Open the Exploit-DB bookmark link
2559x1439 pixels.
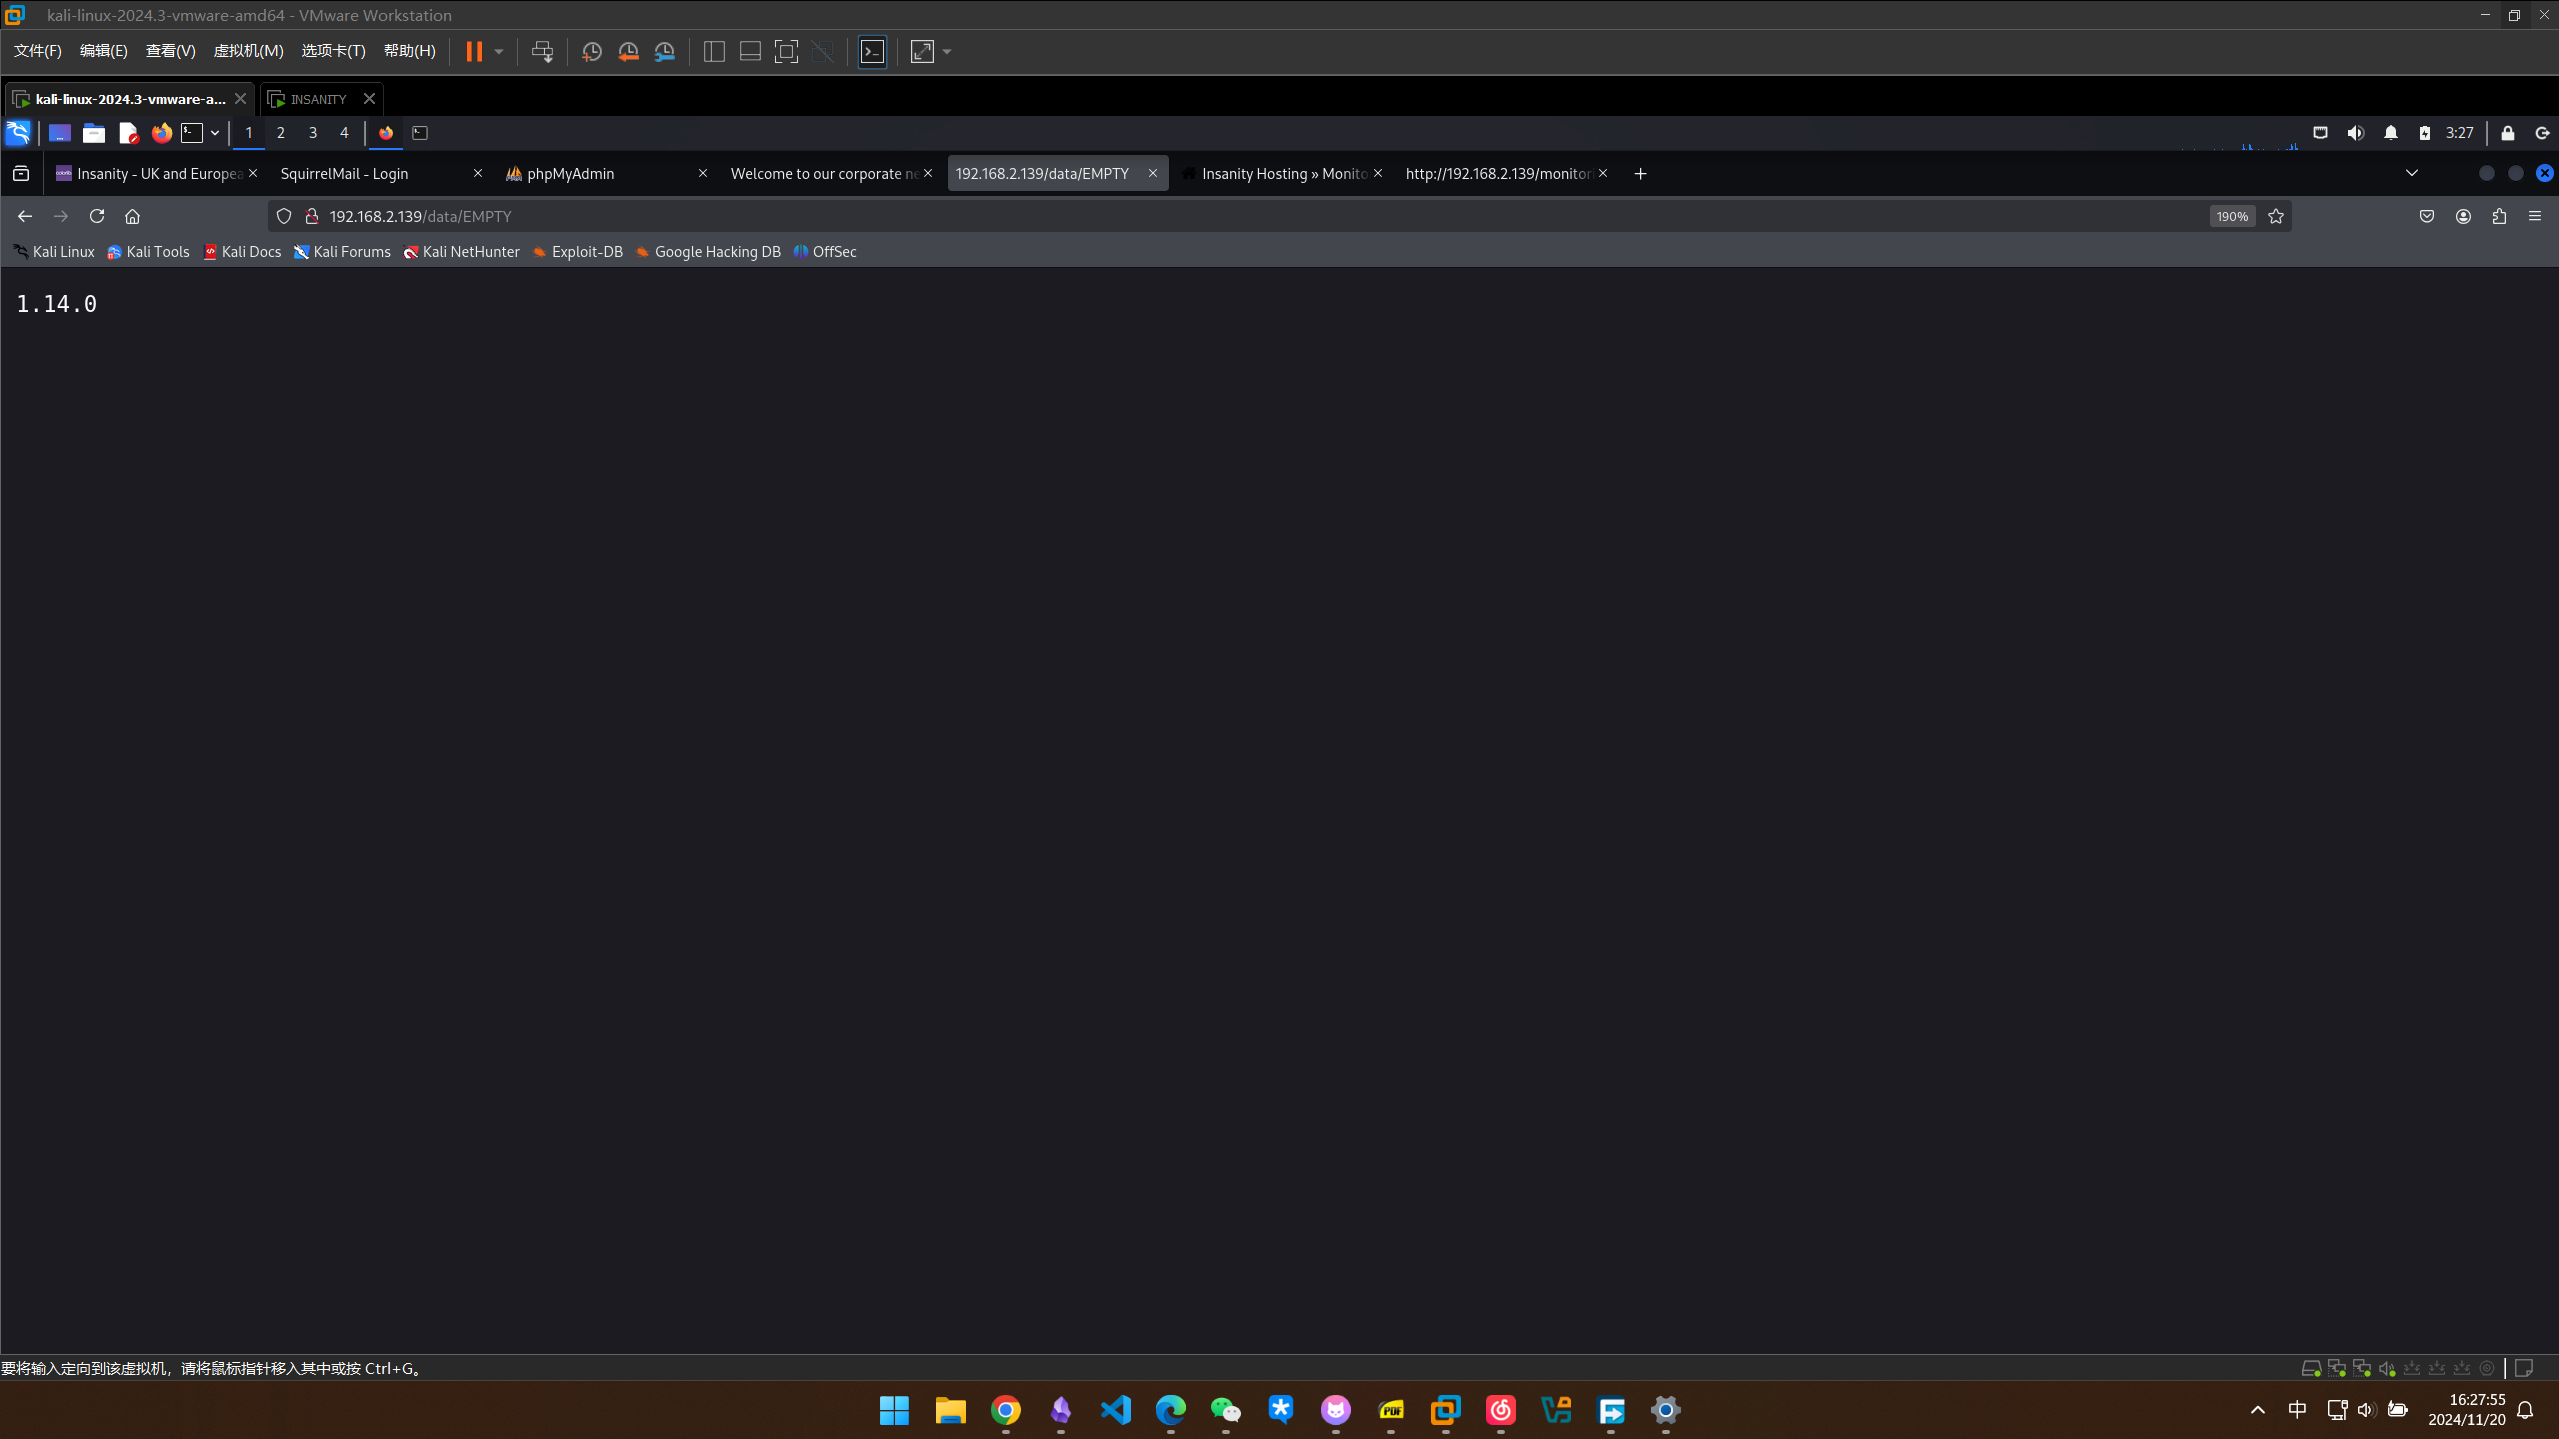click(x=578, y=252)
